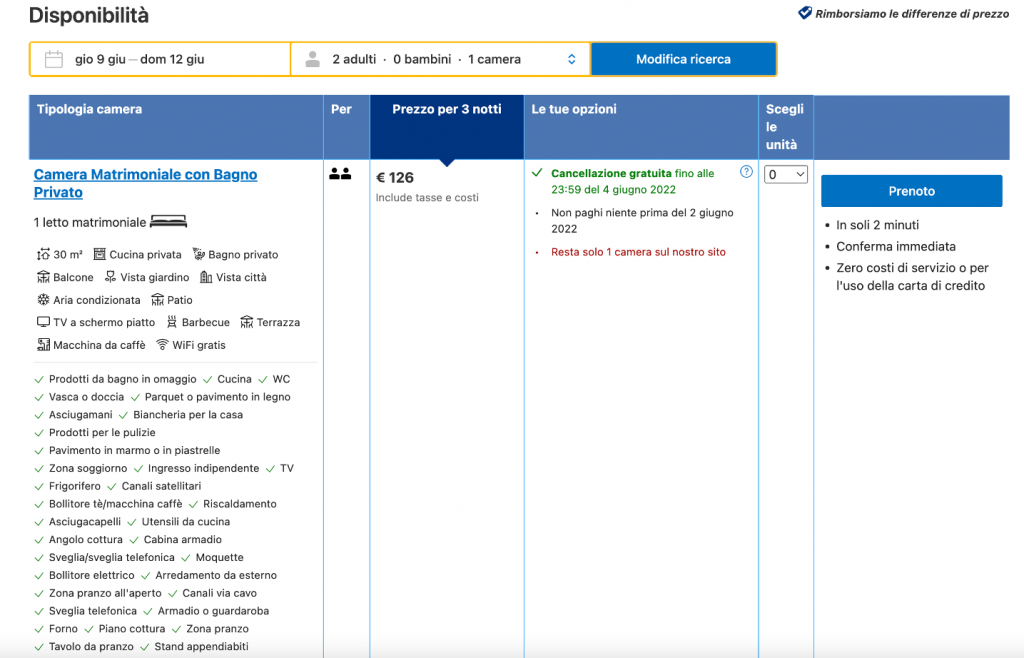1024x658 pixels.
Task: Click the help question mark icon
Action: [x=746, y=172]
